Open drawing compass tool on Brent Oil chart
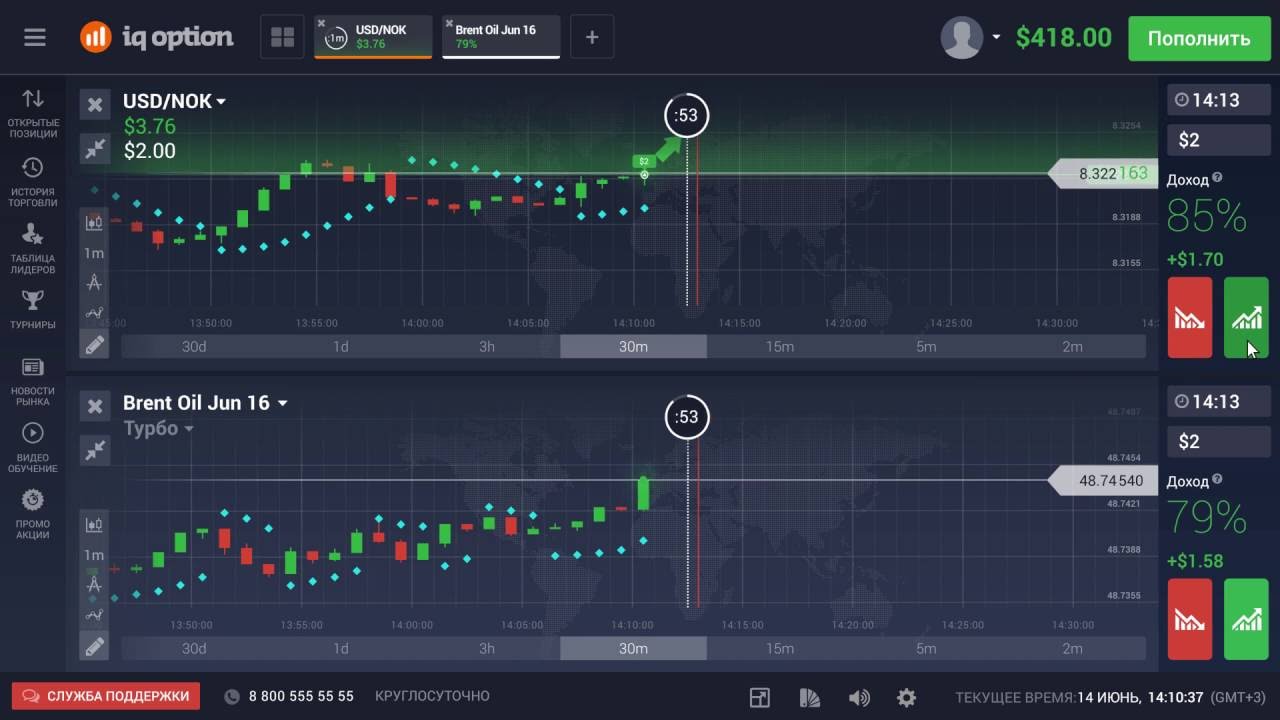Viewport: 1280px width, 720px height. tap(94, 584)
